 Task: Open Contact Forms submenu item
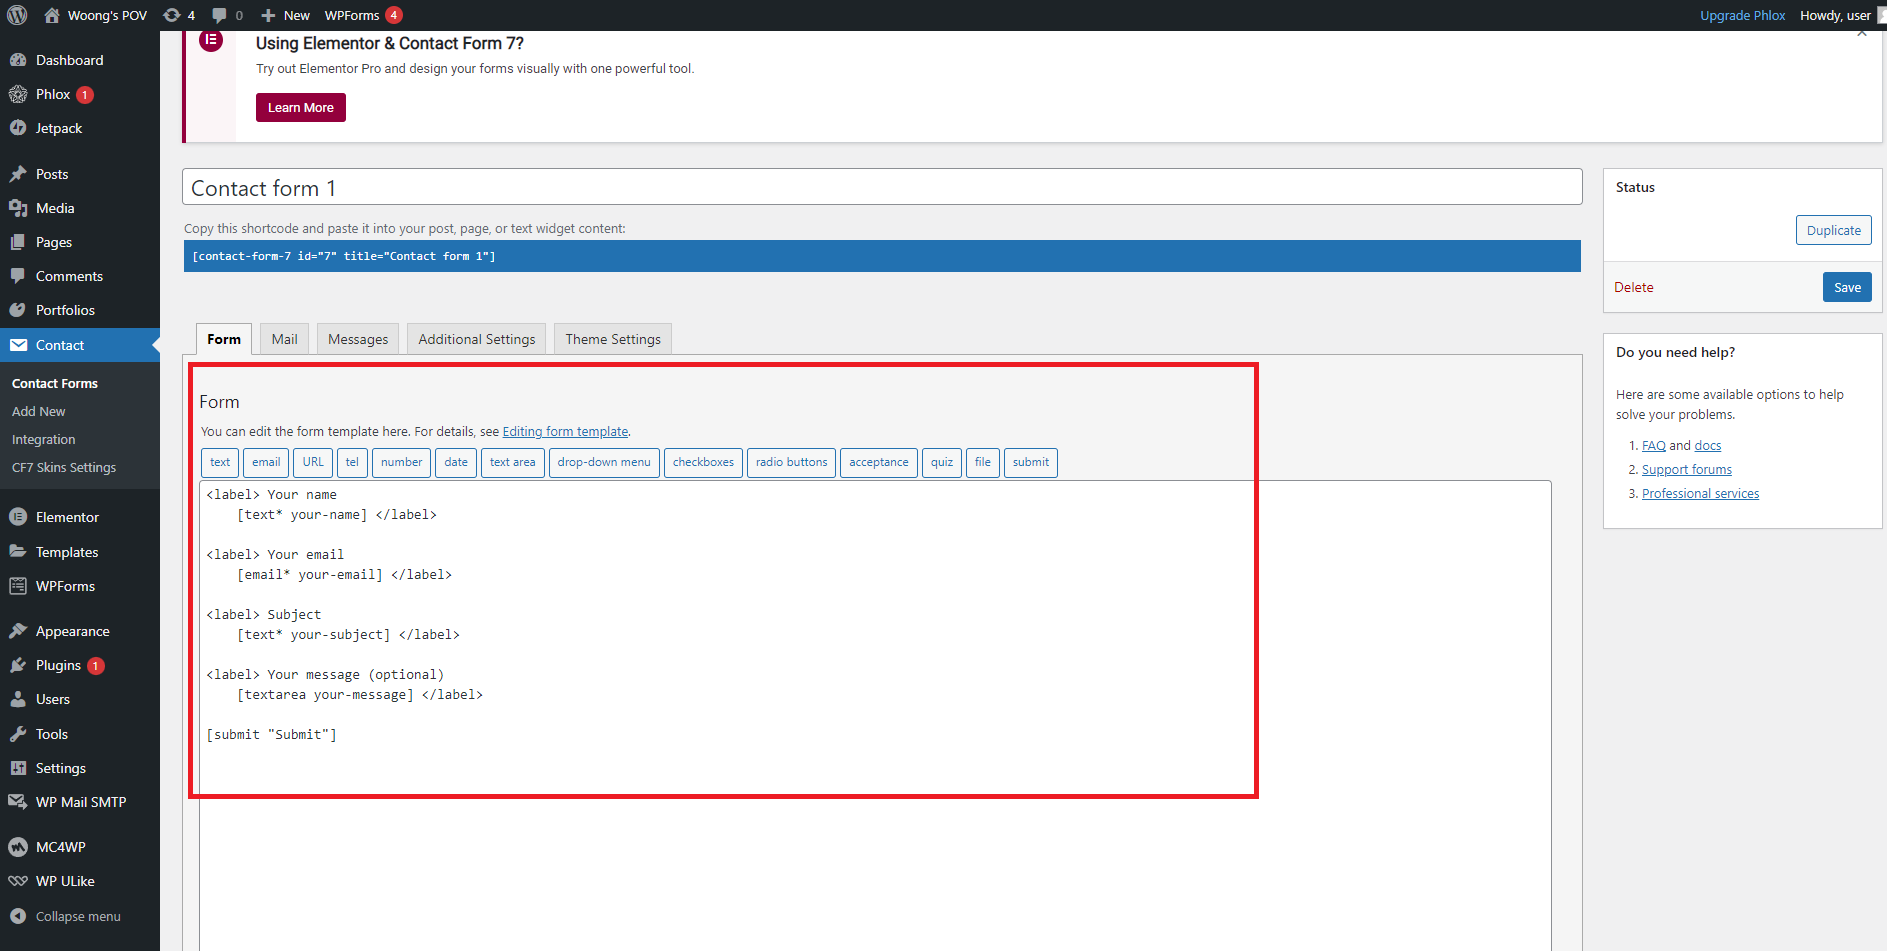click(55, 383)
